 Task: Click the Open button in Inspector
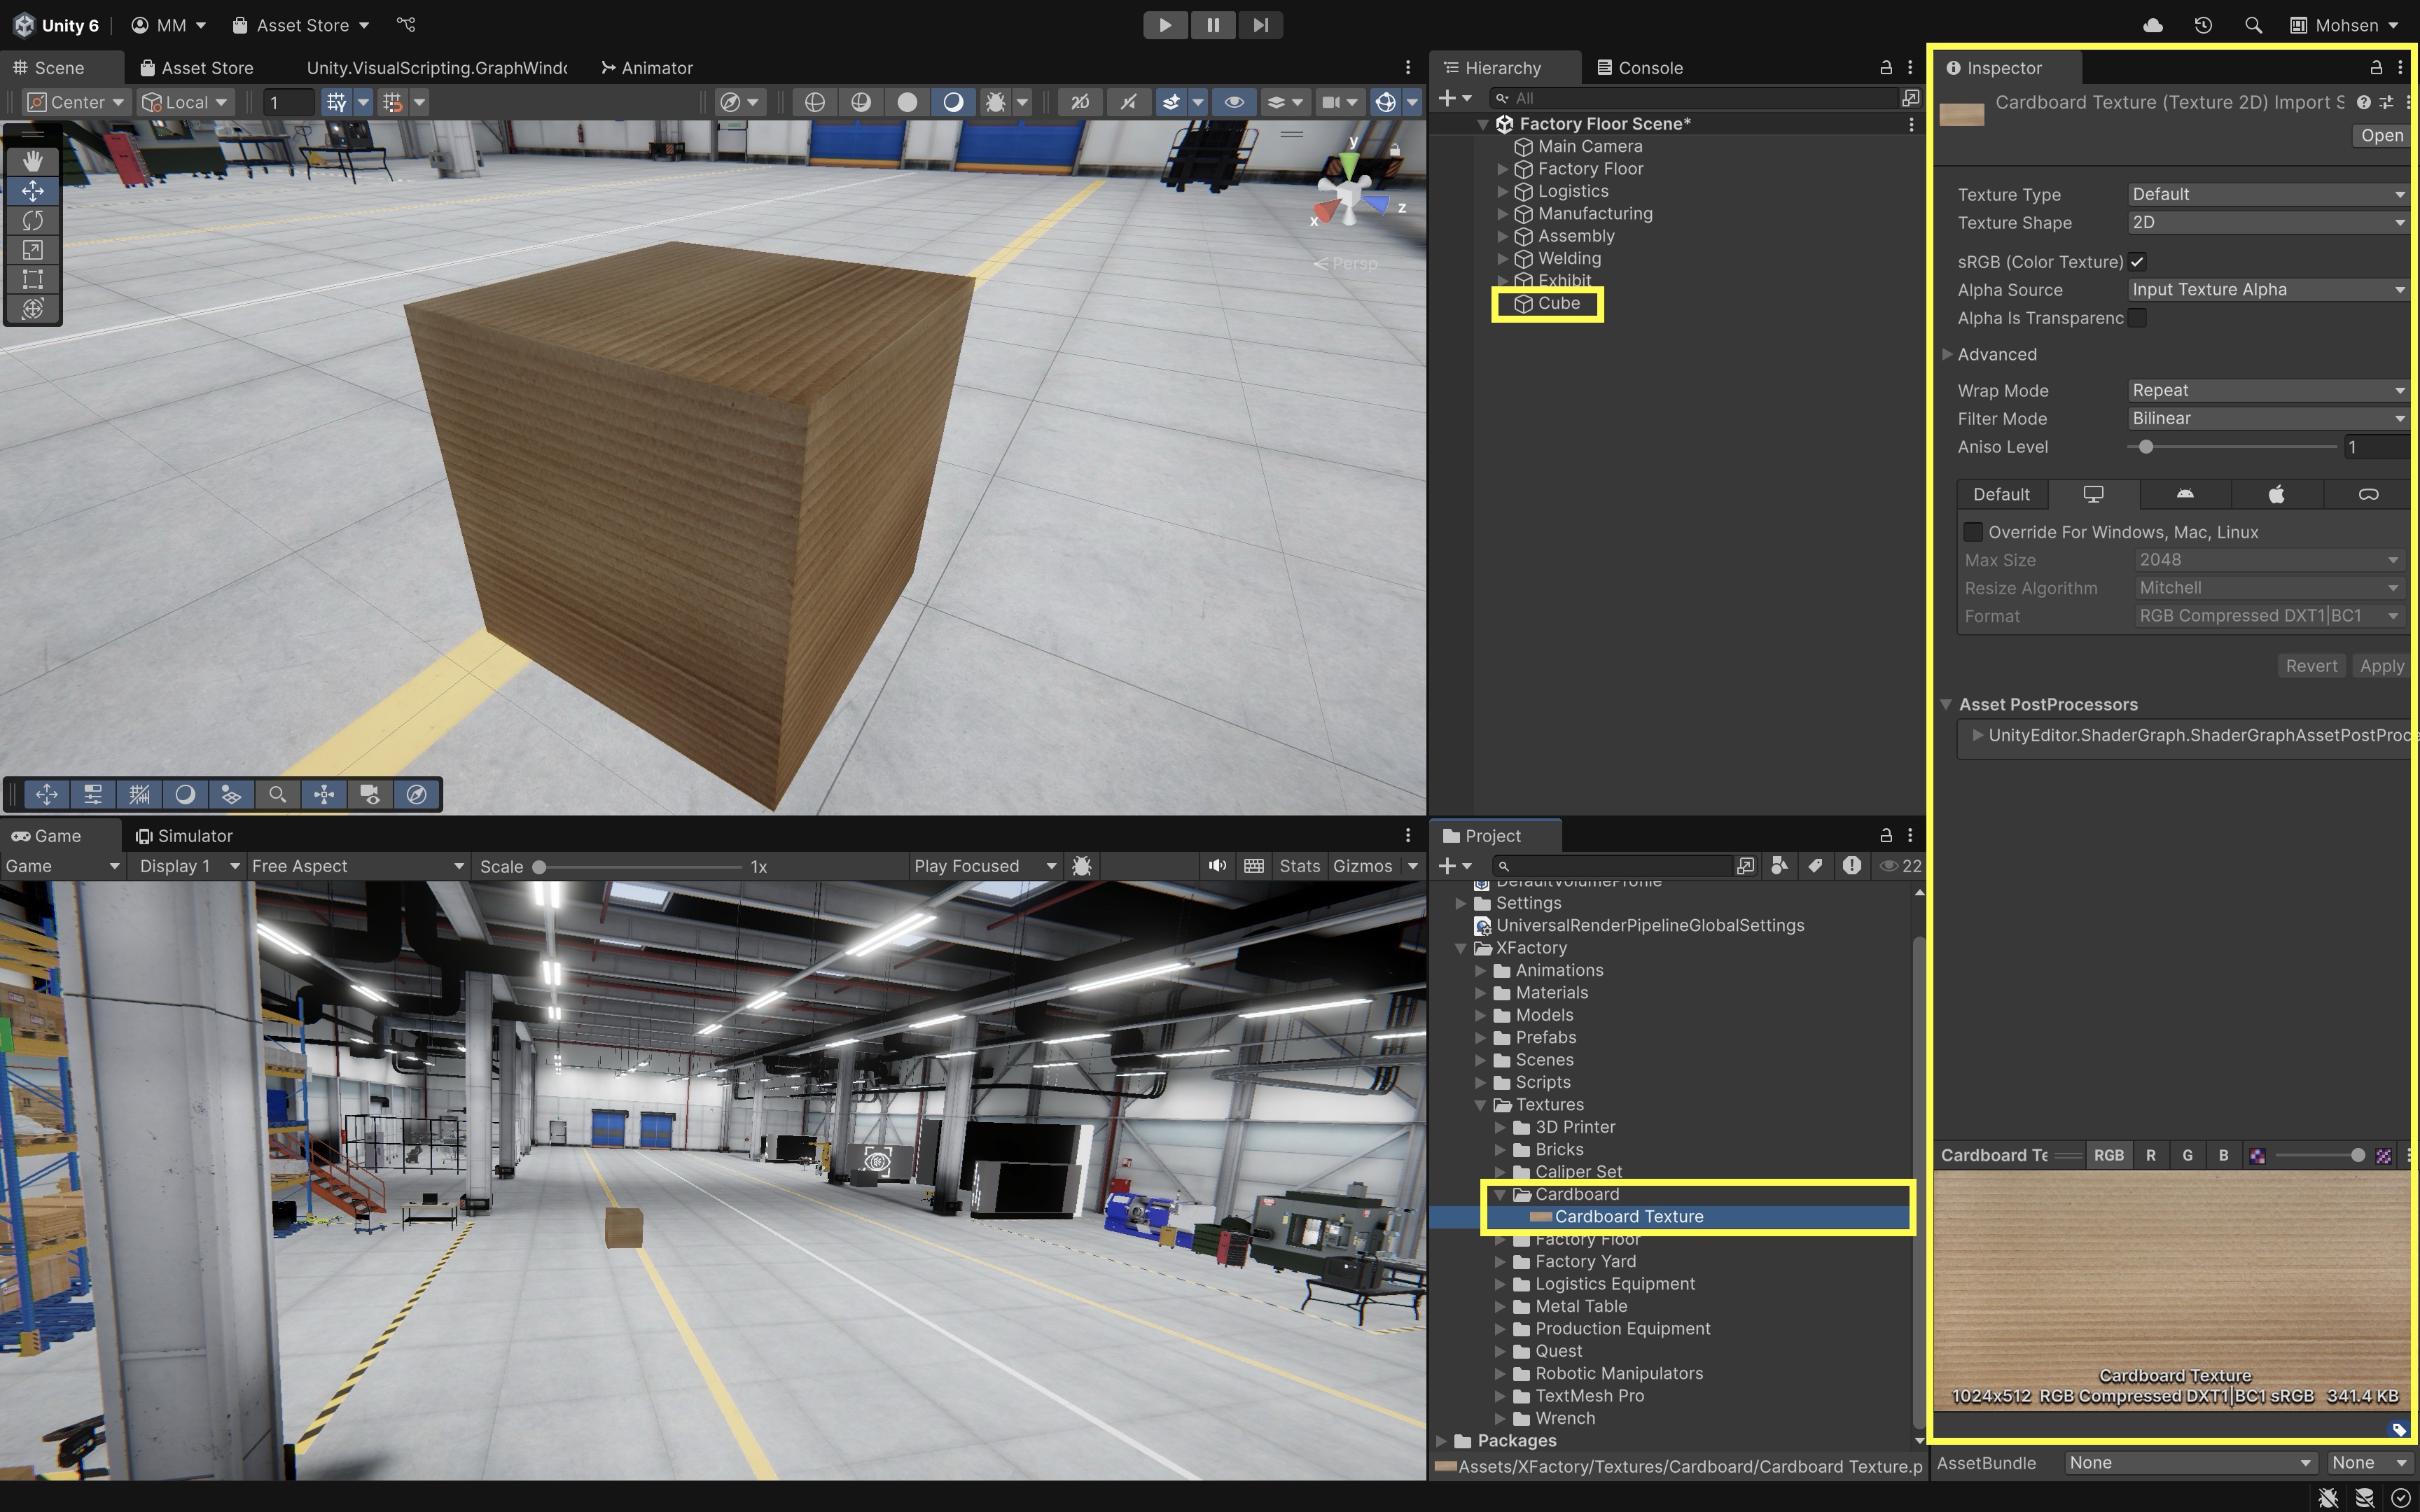[2381, 135]
